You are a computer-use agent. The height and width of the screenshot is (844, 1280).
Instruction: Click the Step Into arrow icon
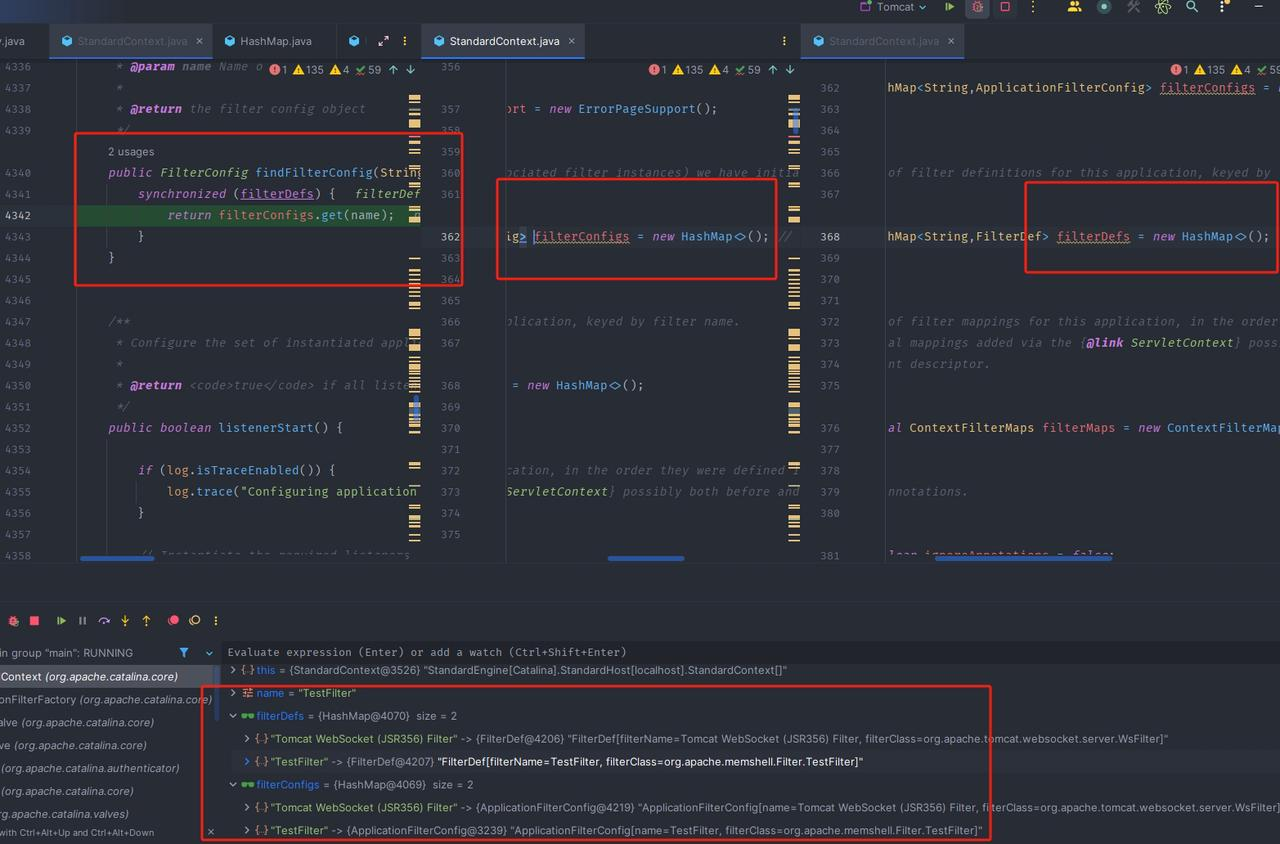pos(125,621)
